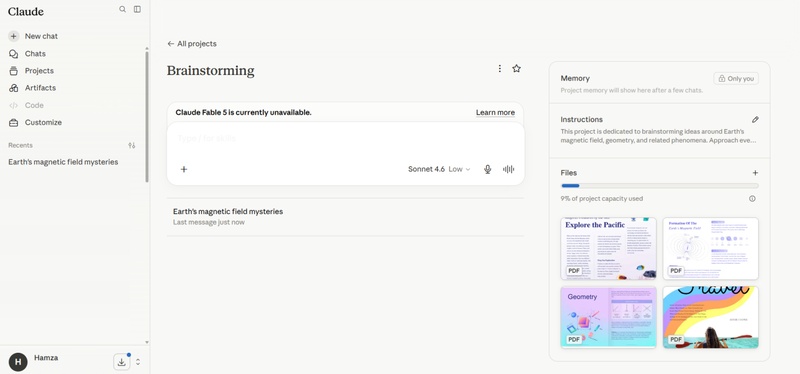Open the Explore the Pacific PDF thumbnail
800x374 pixels.
(608, 248)
